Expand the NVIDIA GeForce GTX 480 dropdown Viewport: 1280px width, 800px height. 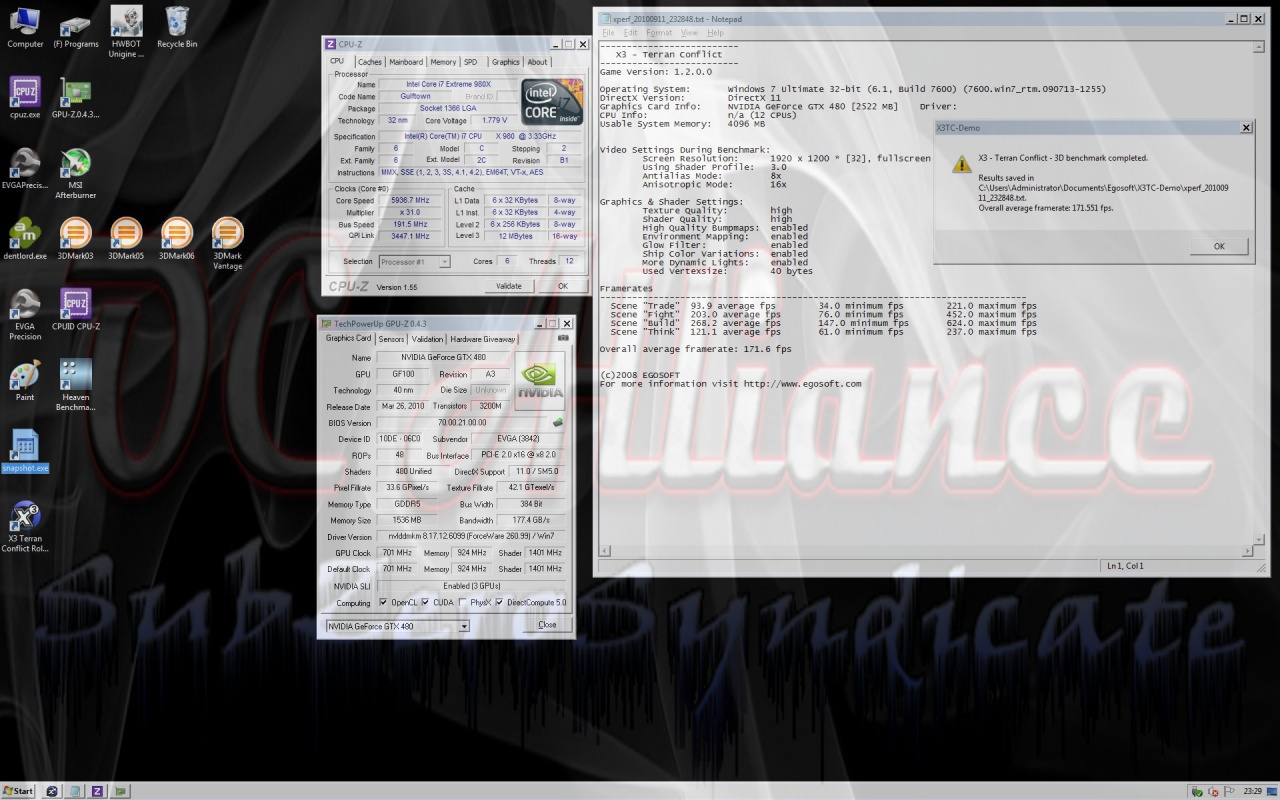pos(463,626)
